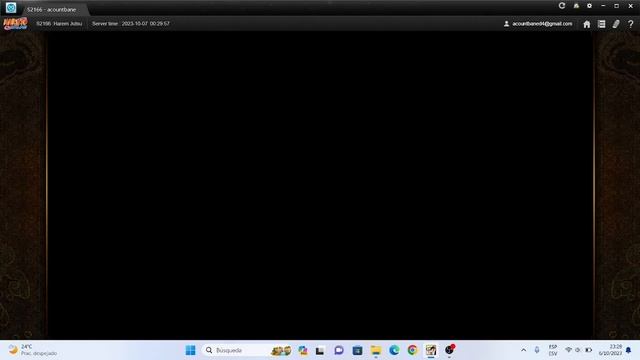Viewport: 640px width, 360px height.
Task: Click the Naruto Online logo
Action: point(15,24)
